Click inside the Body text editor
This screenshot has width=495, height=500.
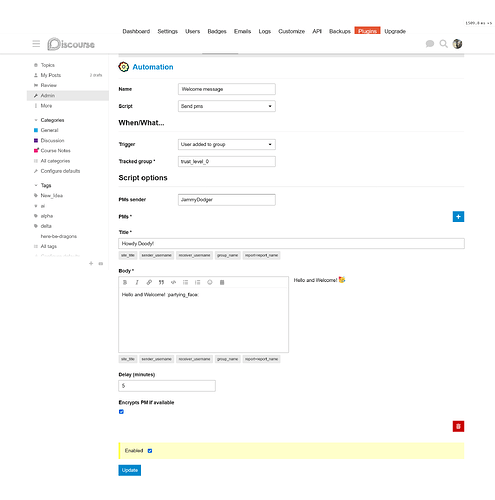click(204, 320)
